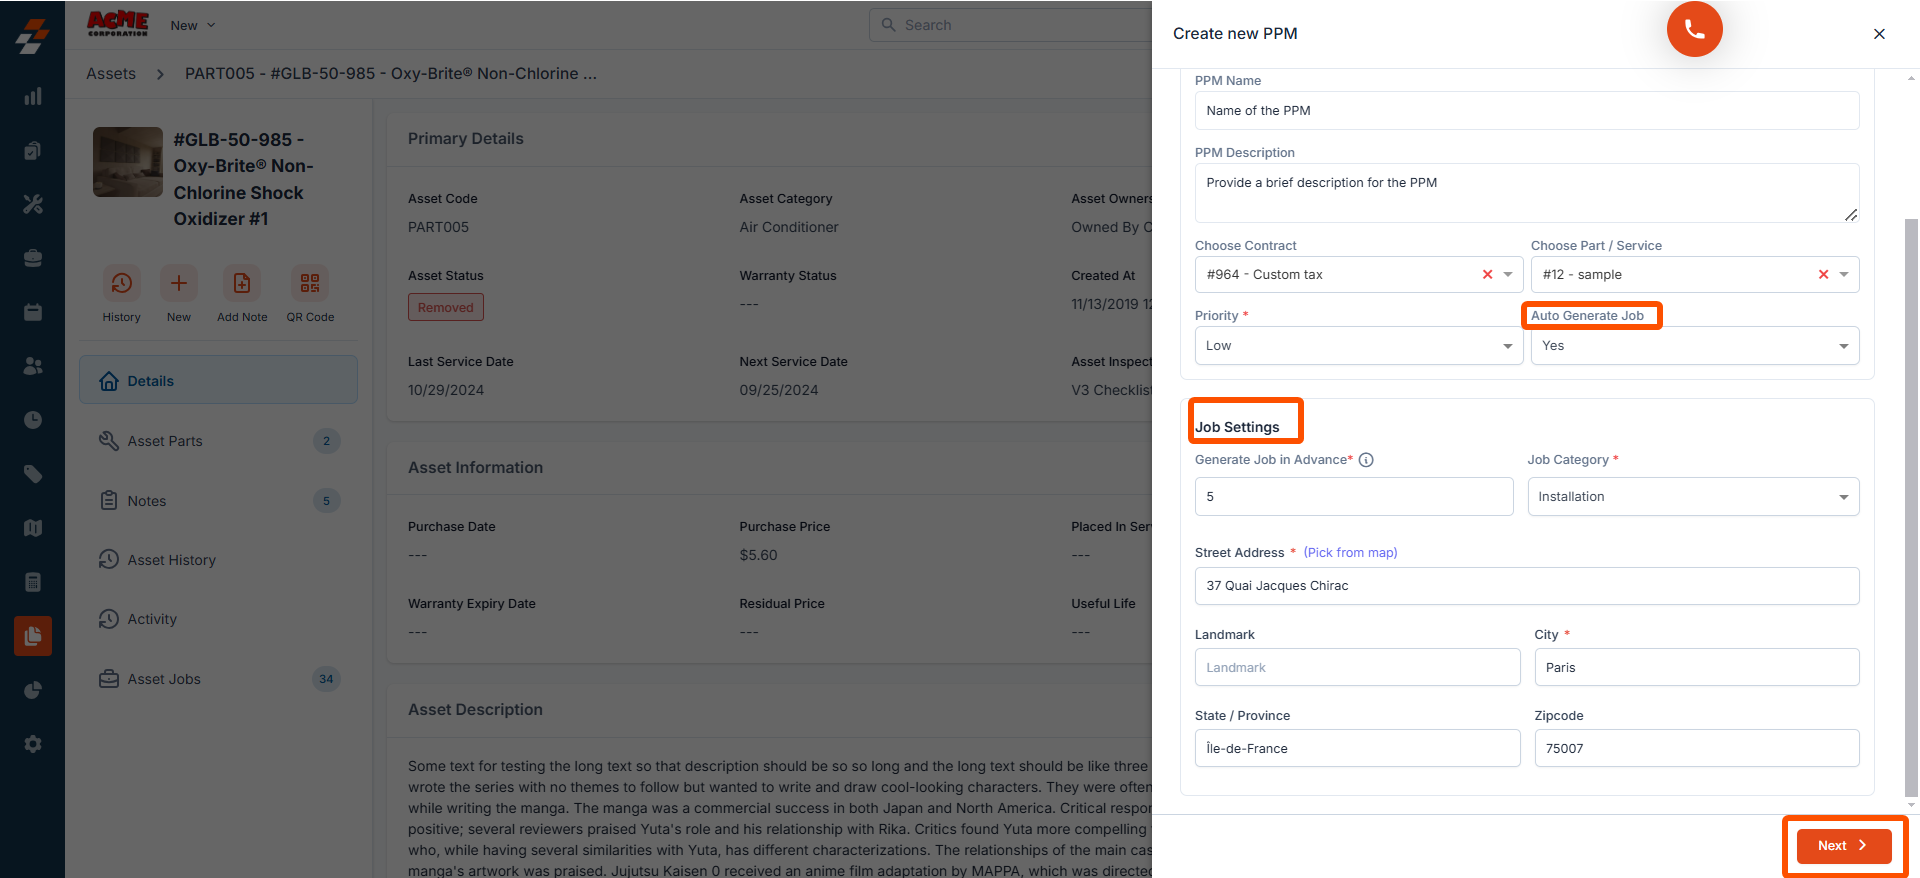Image resolution: width=1920 pixels, height=878 pixels.
Task: Clear the Choose Contract selection
Action: [1487, 275]
